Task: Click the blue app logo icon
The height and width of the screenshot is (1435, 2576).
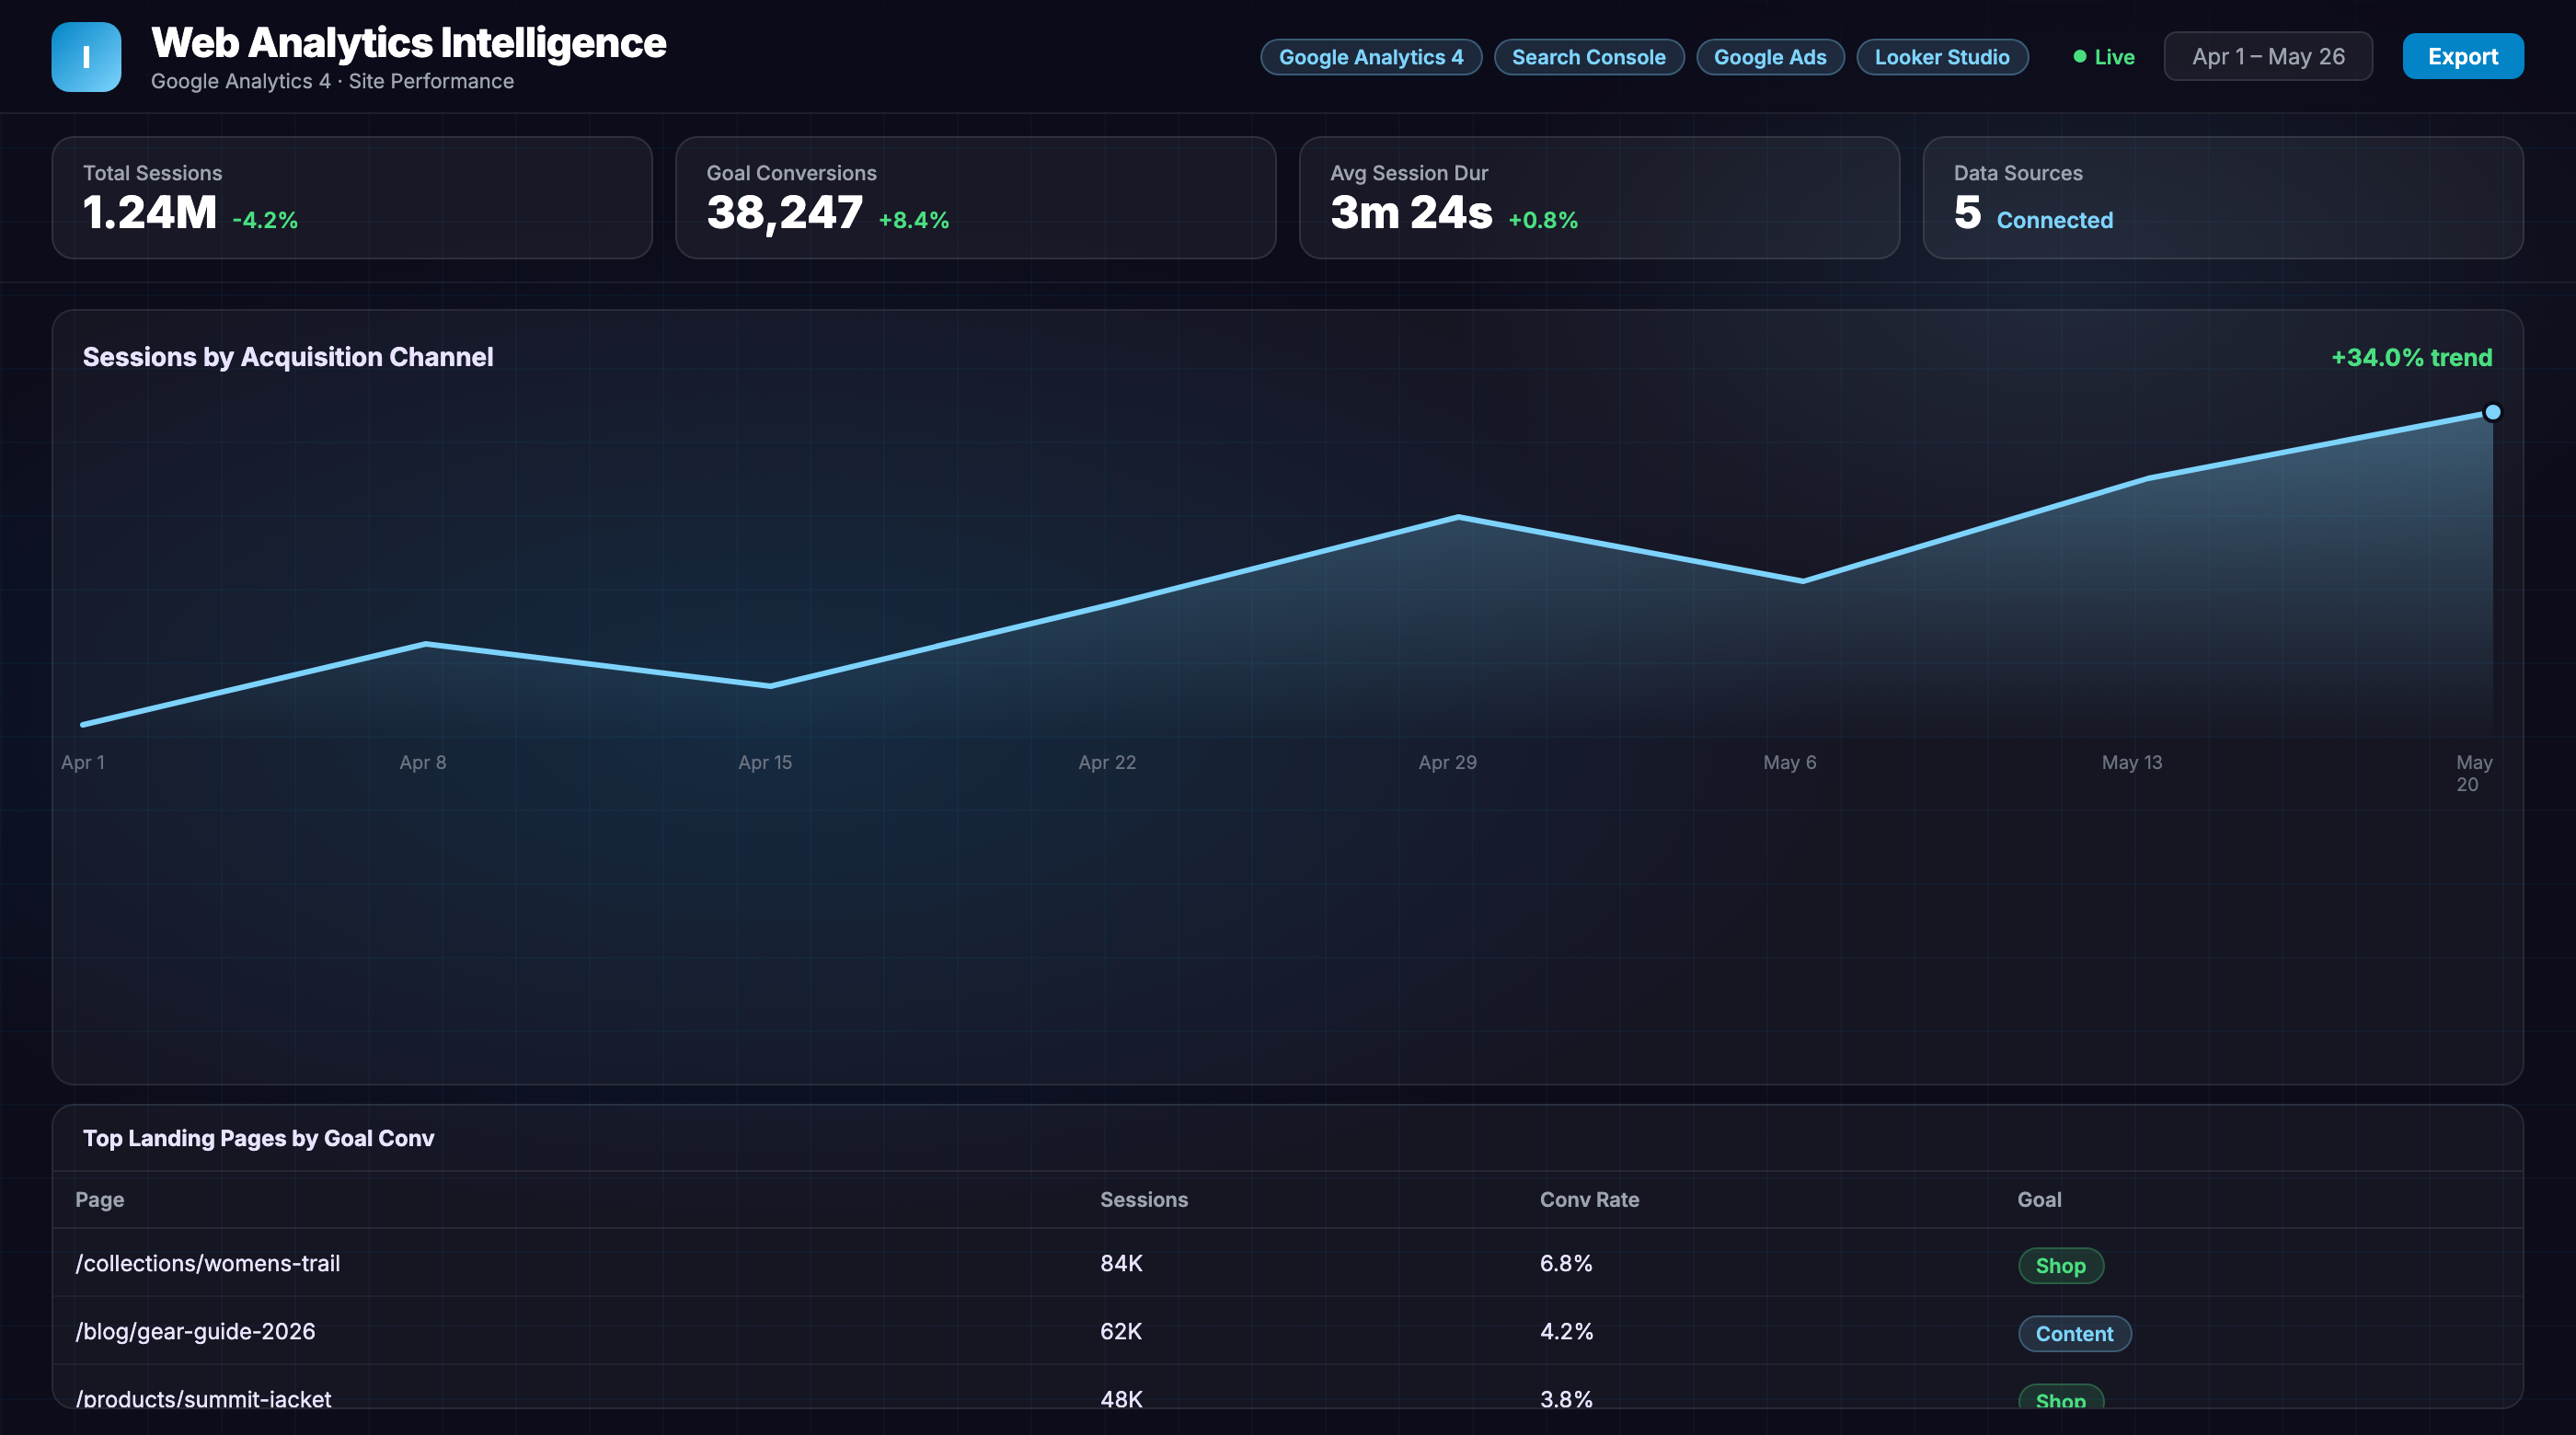Action: (86, 57)
